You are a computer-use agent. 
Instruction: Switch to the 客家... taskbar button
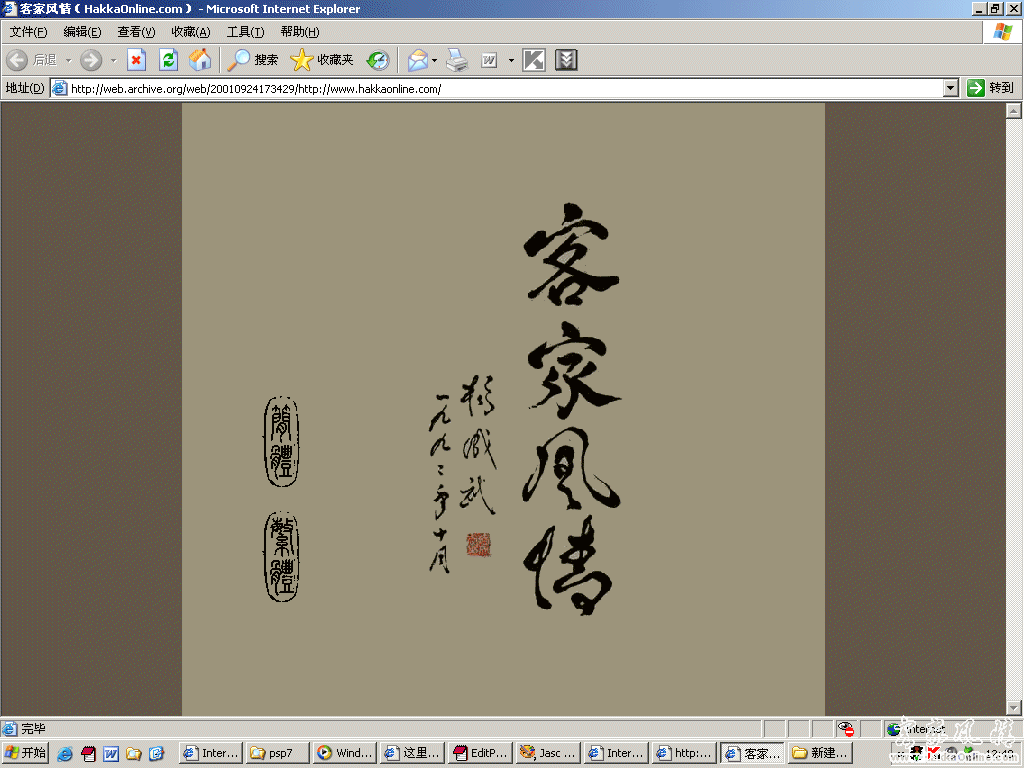(752, 753)
